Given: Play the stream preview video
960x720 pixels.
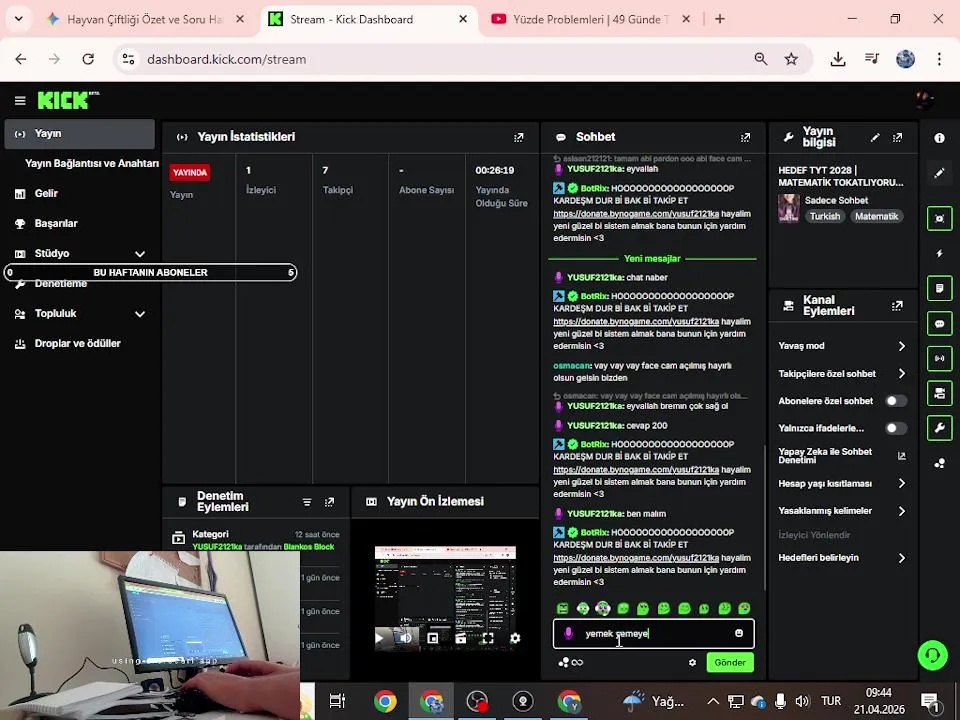Looking at the screenshot, I should tap(380, 638).
